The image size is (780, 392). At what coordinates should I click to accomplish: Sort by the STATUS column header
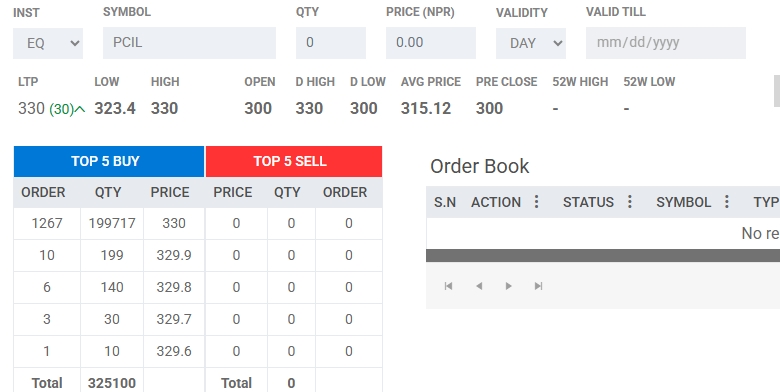coord(588,202)
